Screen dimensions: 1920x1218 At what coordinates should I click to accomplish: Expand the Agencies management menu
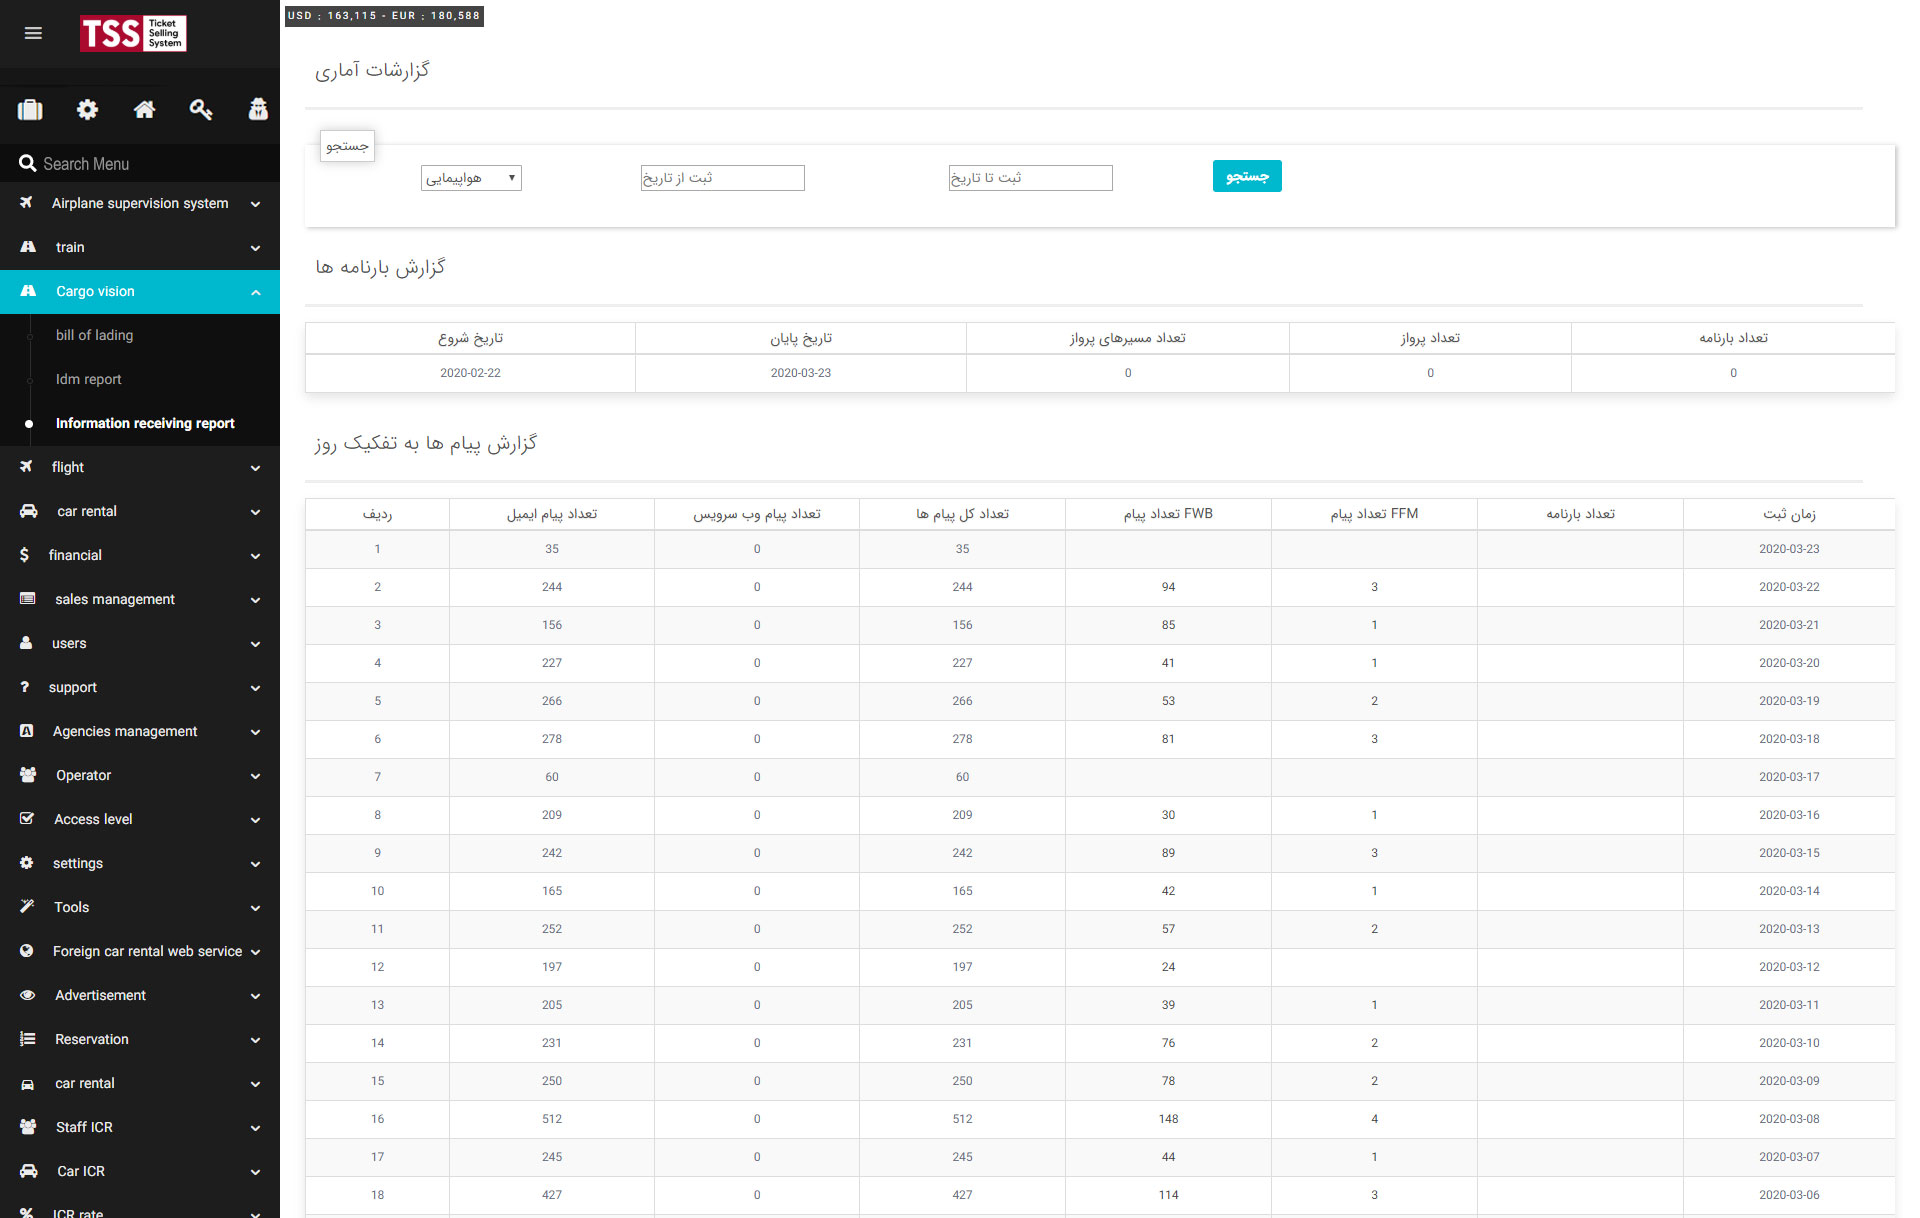(140, 731)
